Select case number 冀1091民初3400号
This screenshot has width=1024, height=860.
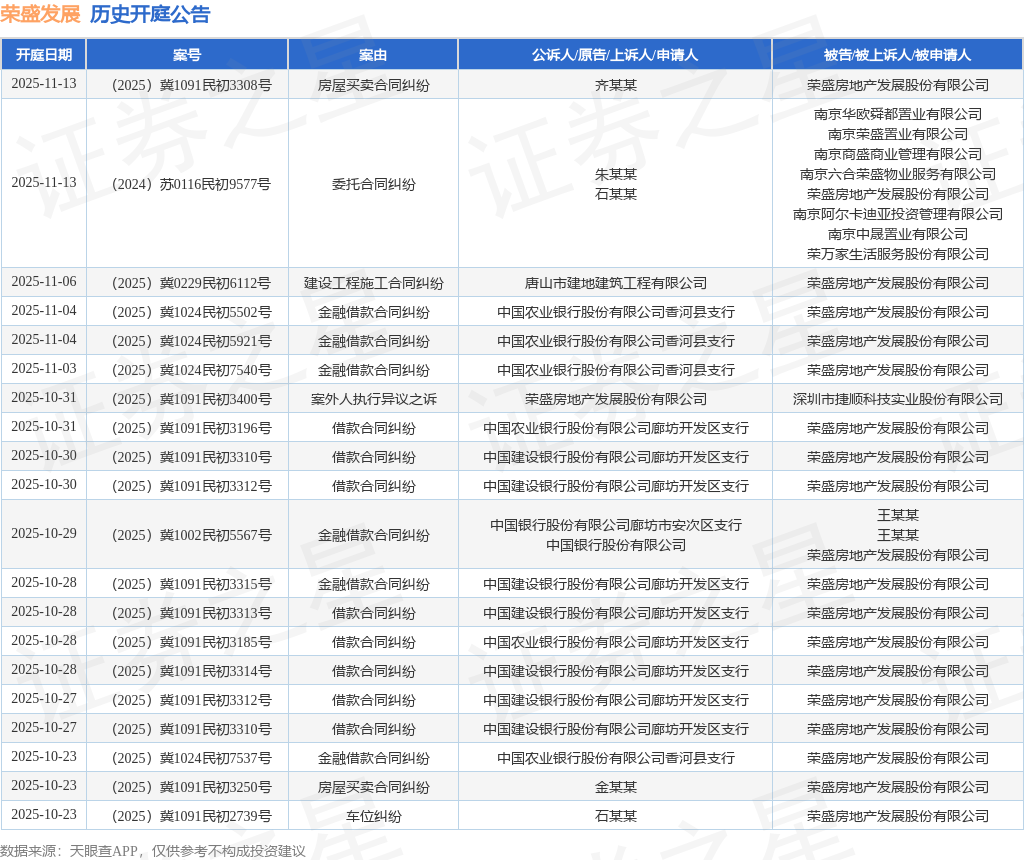pos(191,399)
